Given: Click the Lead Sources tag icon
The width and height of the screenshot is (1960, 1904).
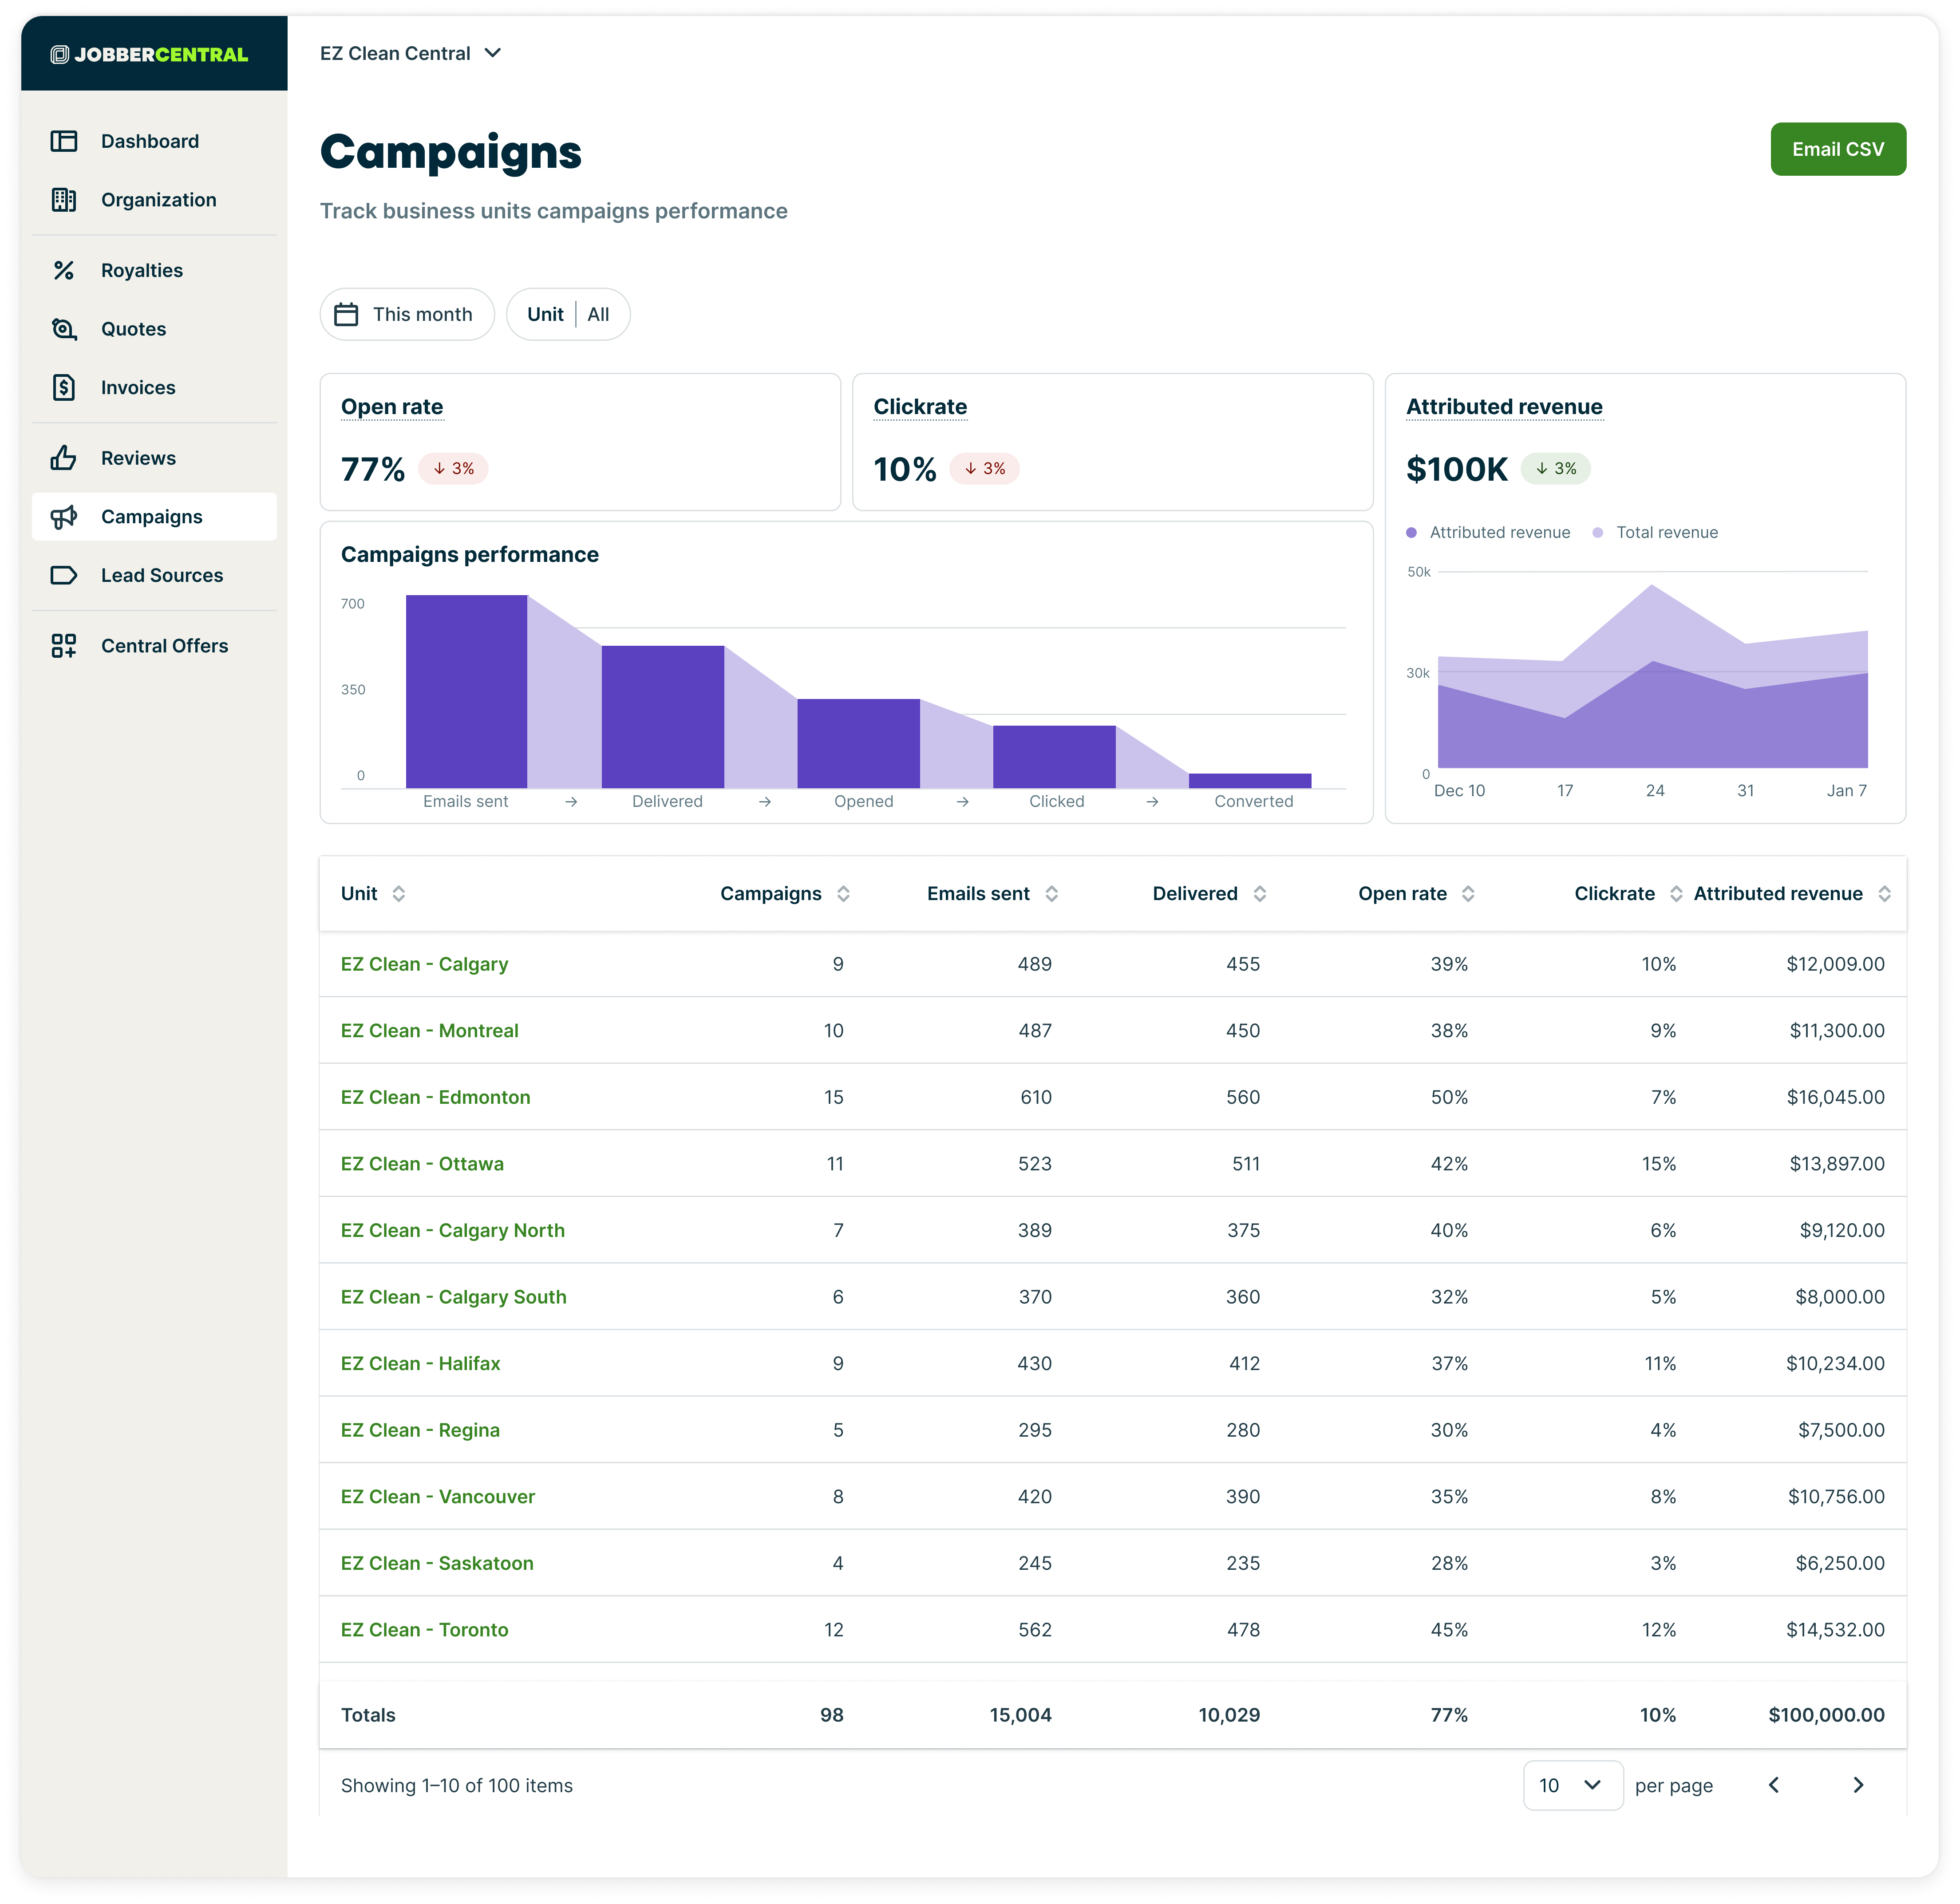Looking at the screenshot, I should 64,575.
